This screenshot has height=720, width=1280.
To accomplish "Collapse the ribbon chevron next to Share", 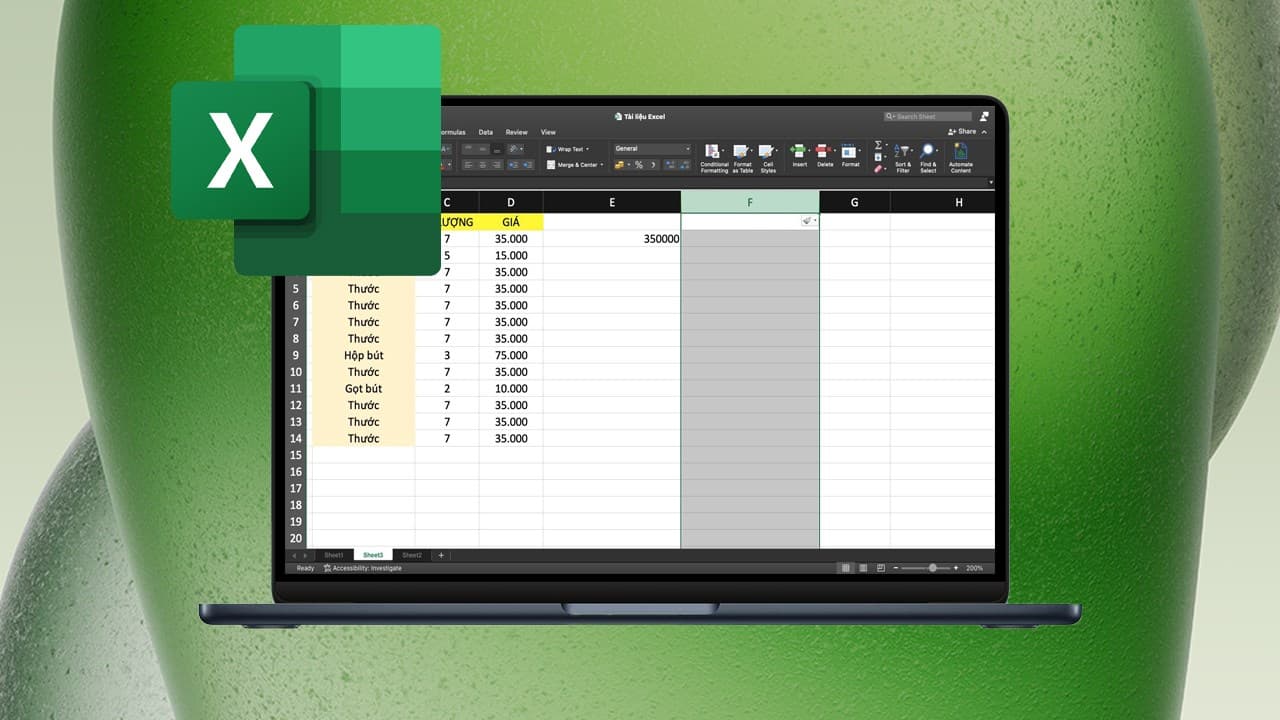I will [983, 132].
